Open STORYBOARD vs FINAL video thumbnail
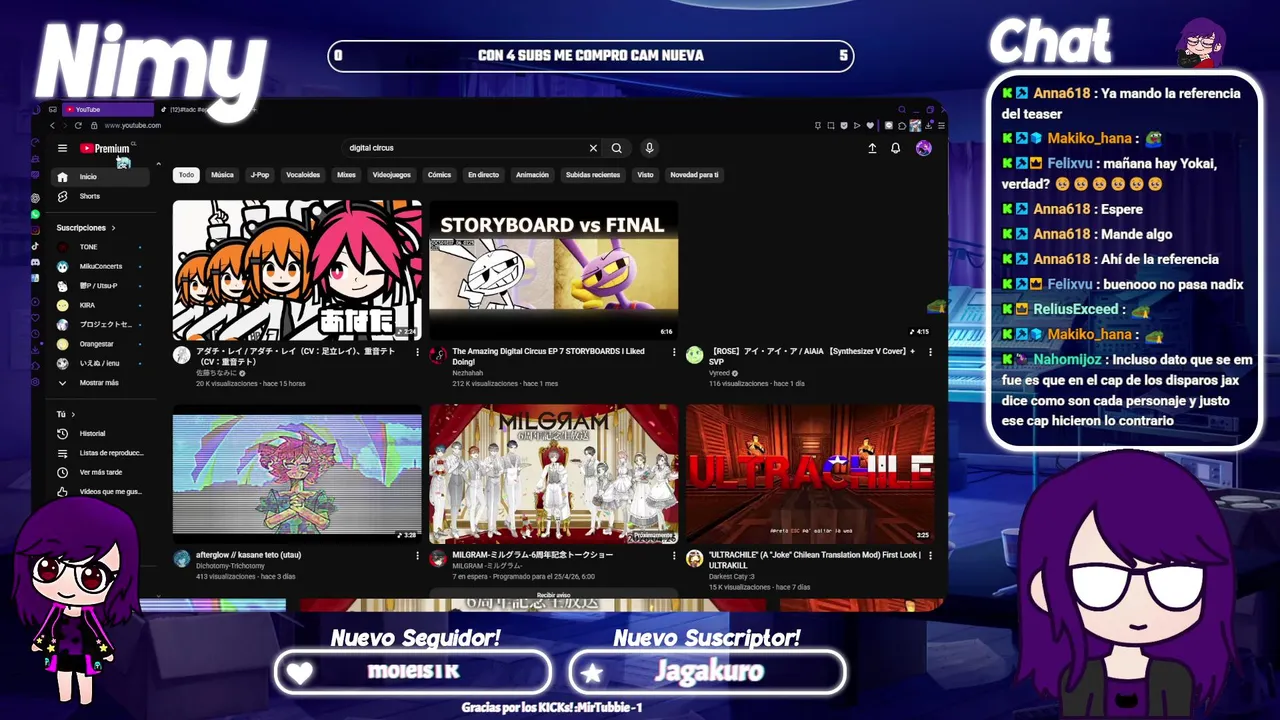Screen dimensions: 1280x720 pyautogui.click(x=553, y=270)
